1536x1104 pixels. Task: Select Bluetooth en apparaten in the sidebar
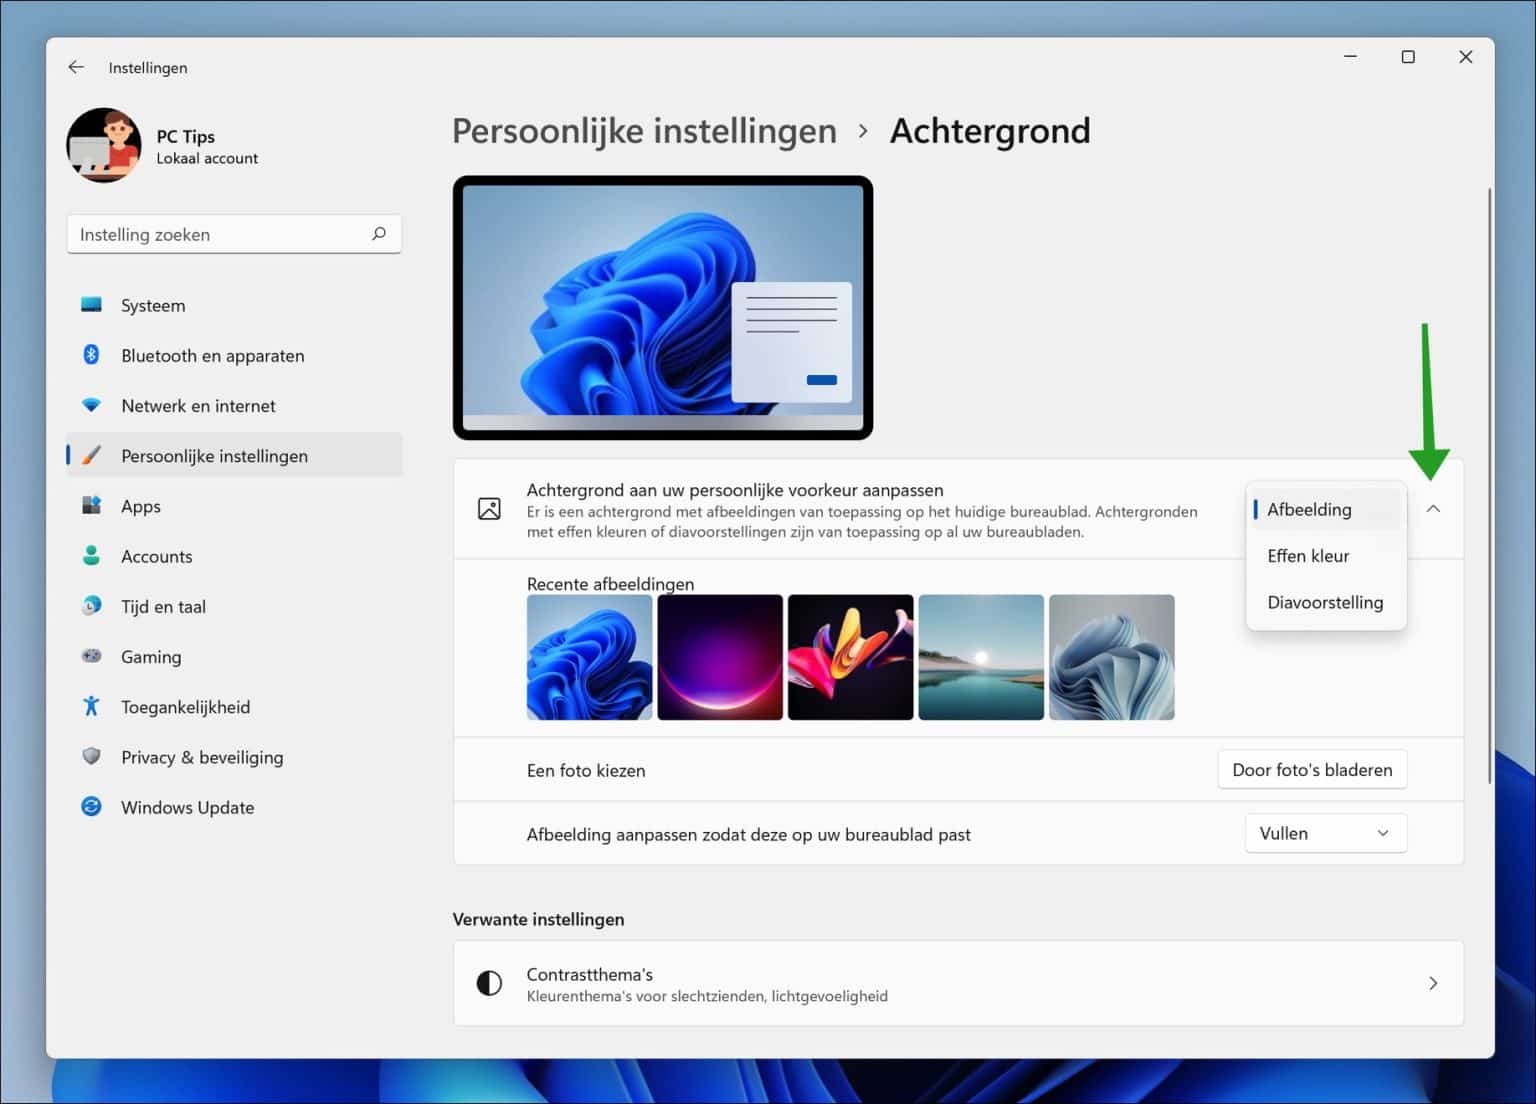coord(212,355)
